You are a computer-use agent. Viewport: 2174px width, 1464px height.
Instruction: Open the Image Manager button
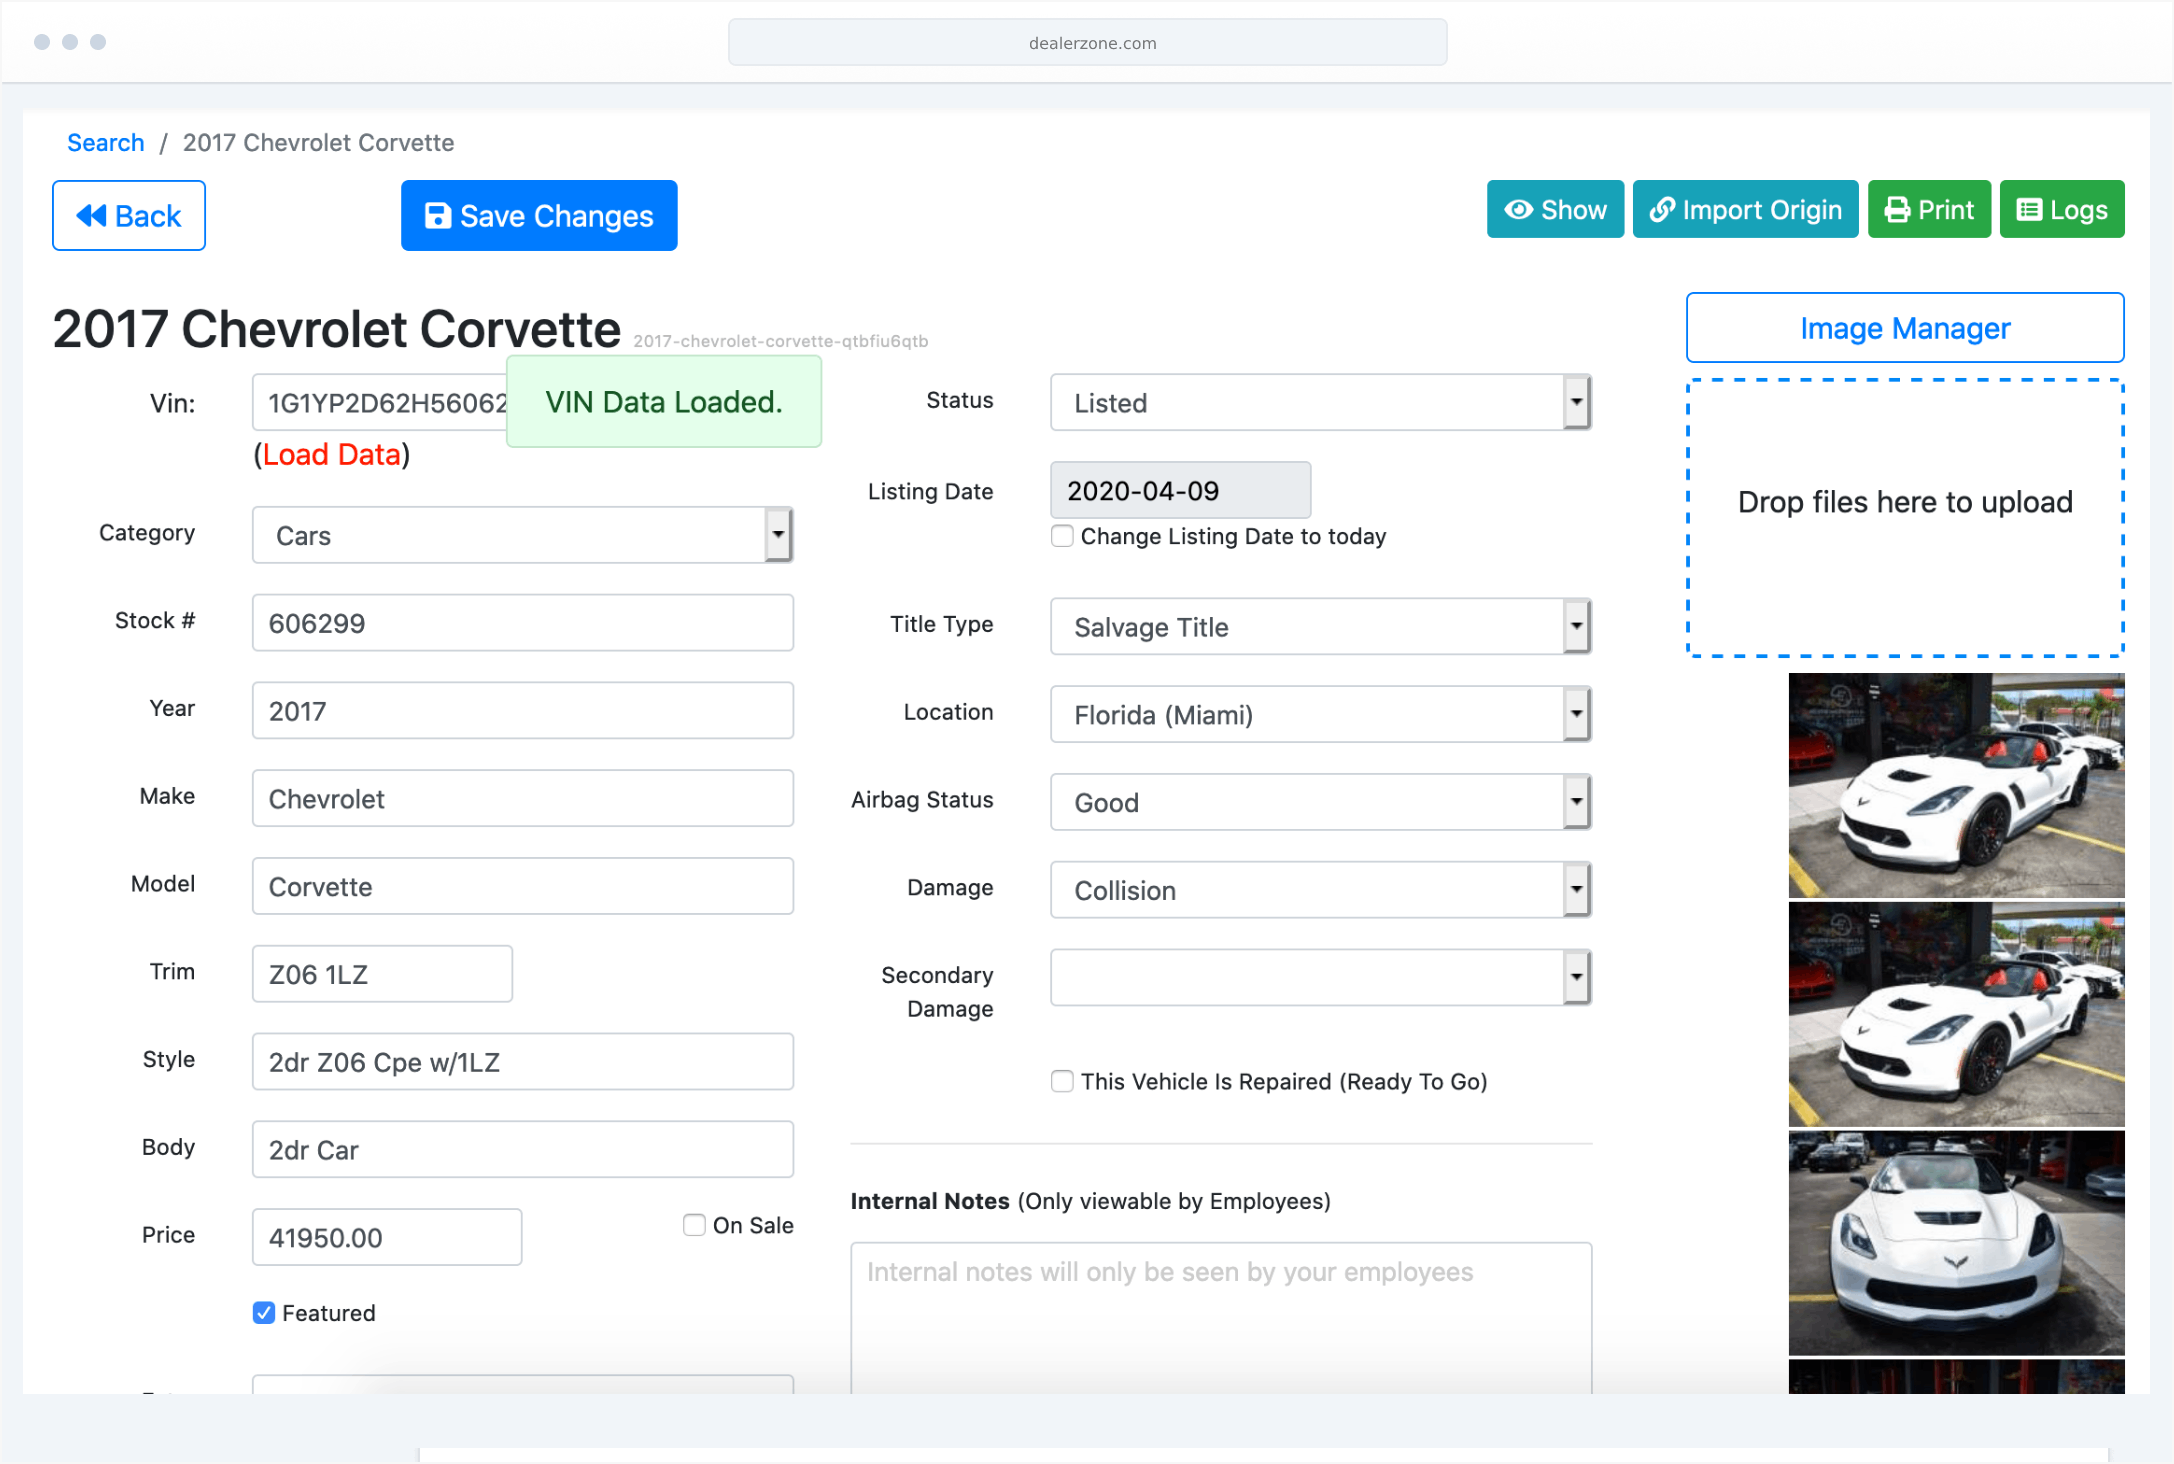(1904, 328)
